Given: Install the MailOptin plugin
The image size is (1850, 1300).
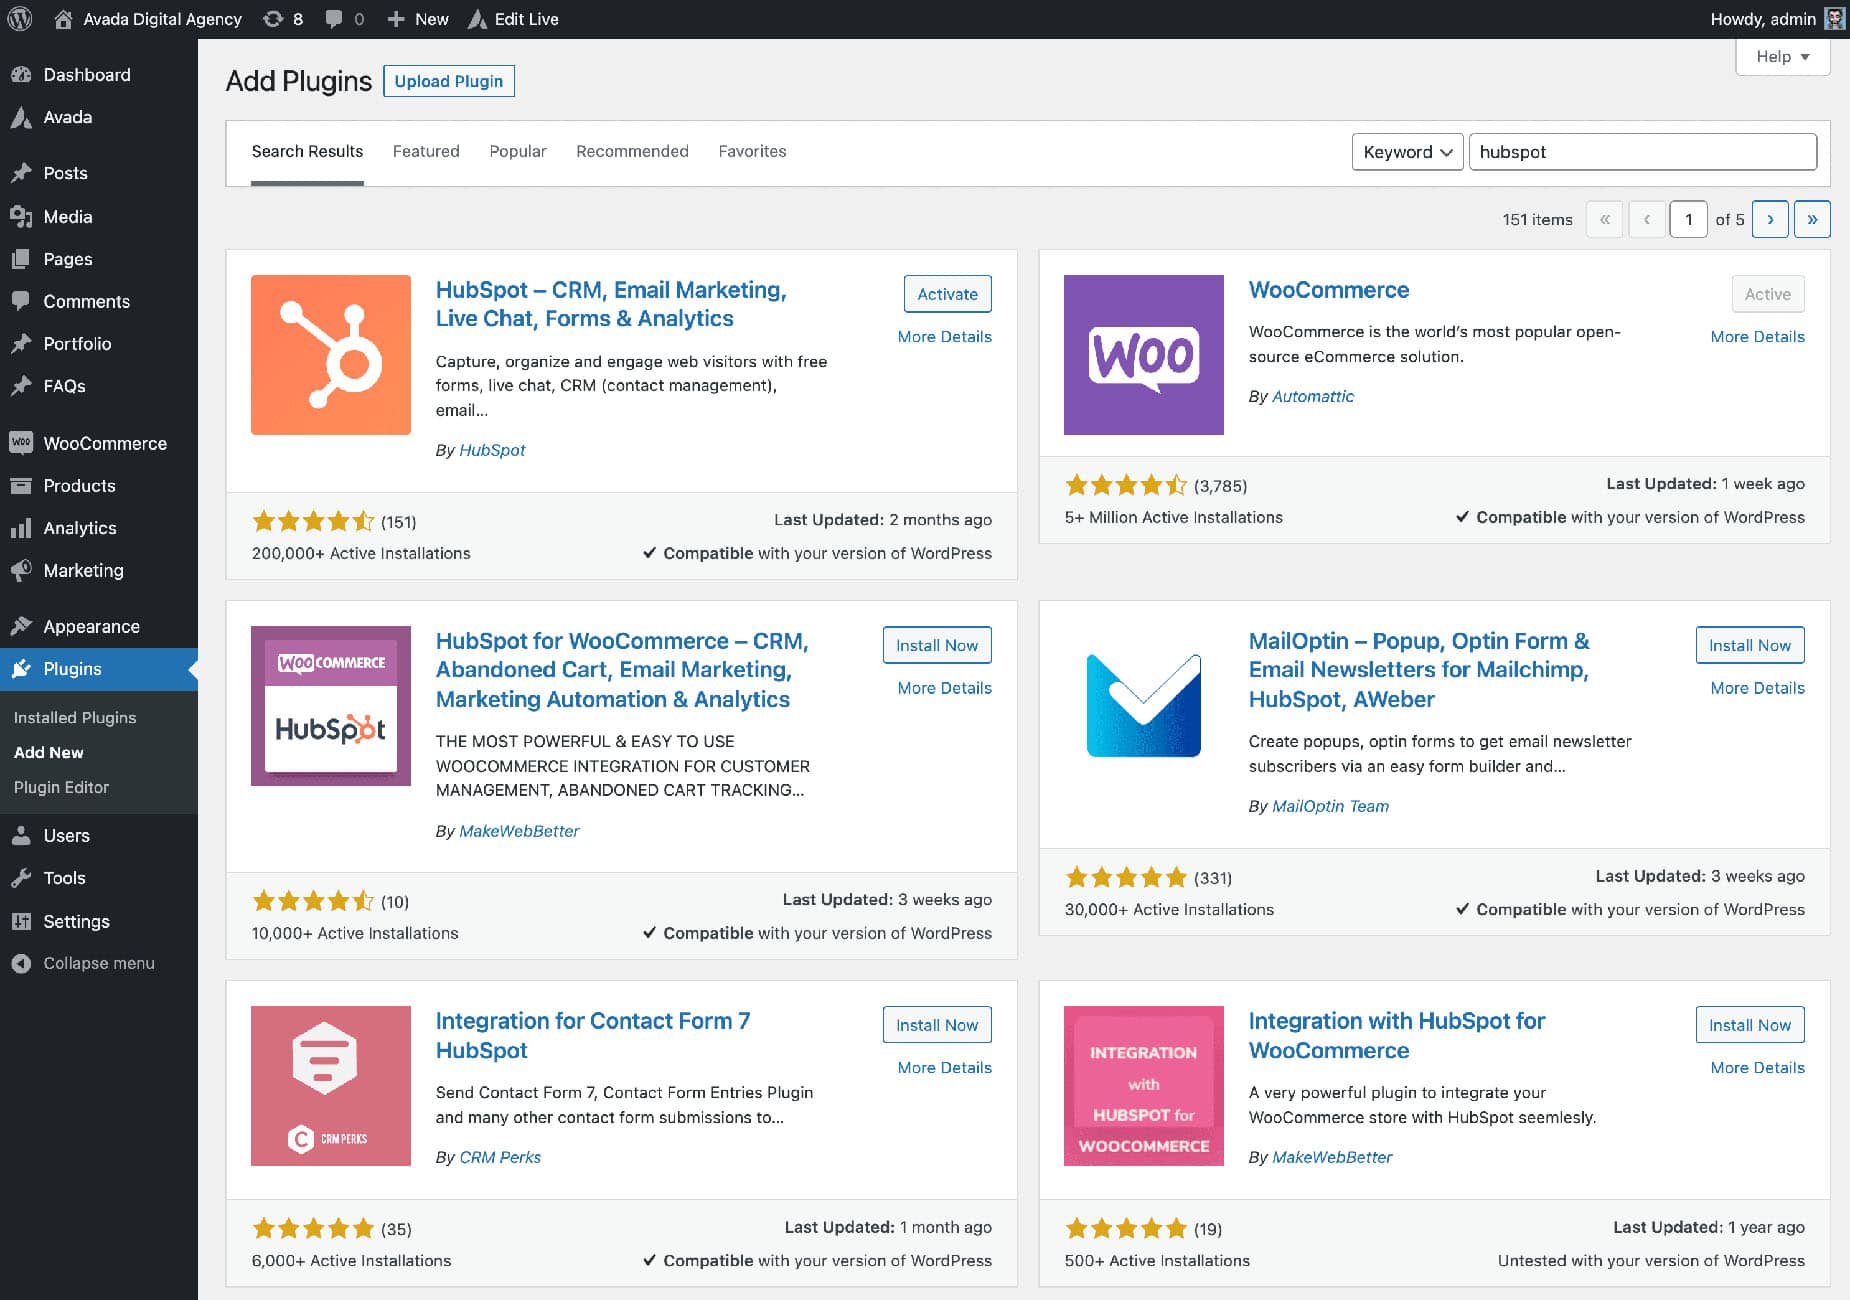Looking at the screenshot, I should pos(1750,645).
